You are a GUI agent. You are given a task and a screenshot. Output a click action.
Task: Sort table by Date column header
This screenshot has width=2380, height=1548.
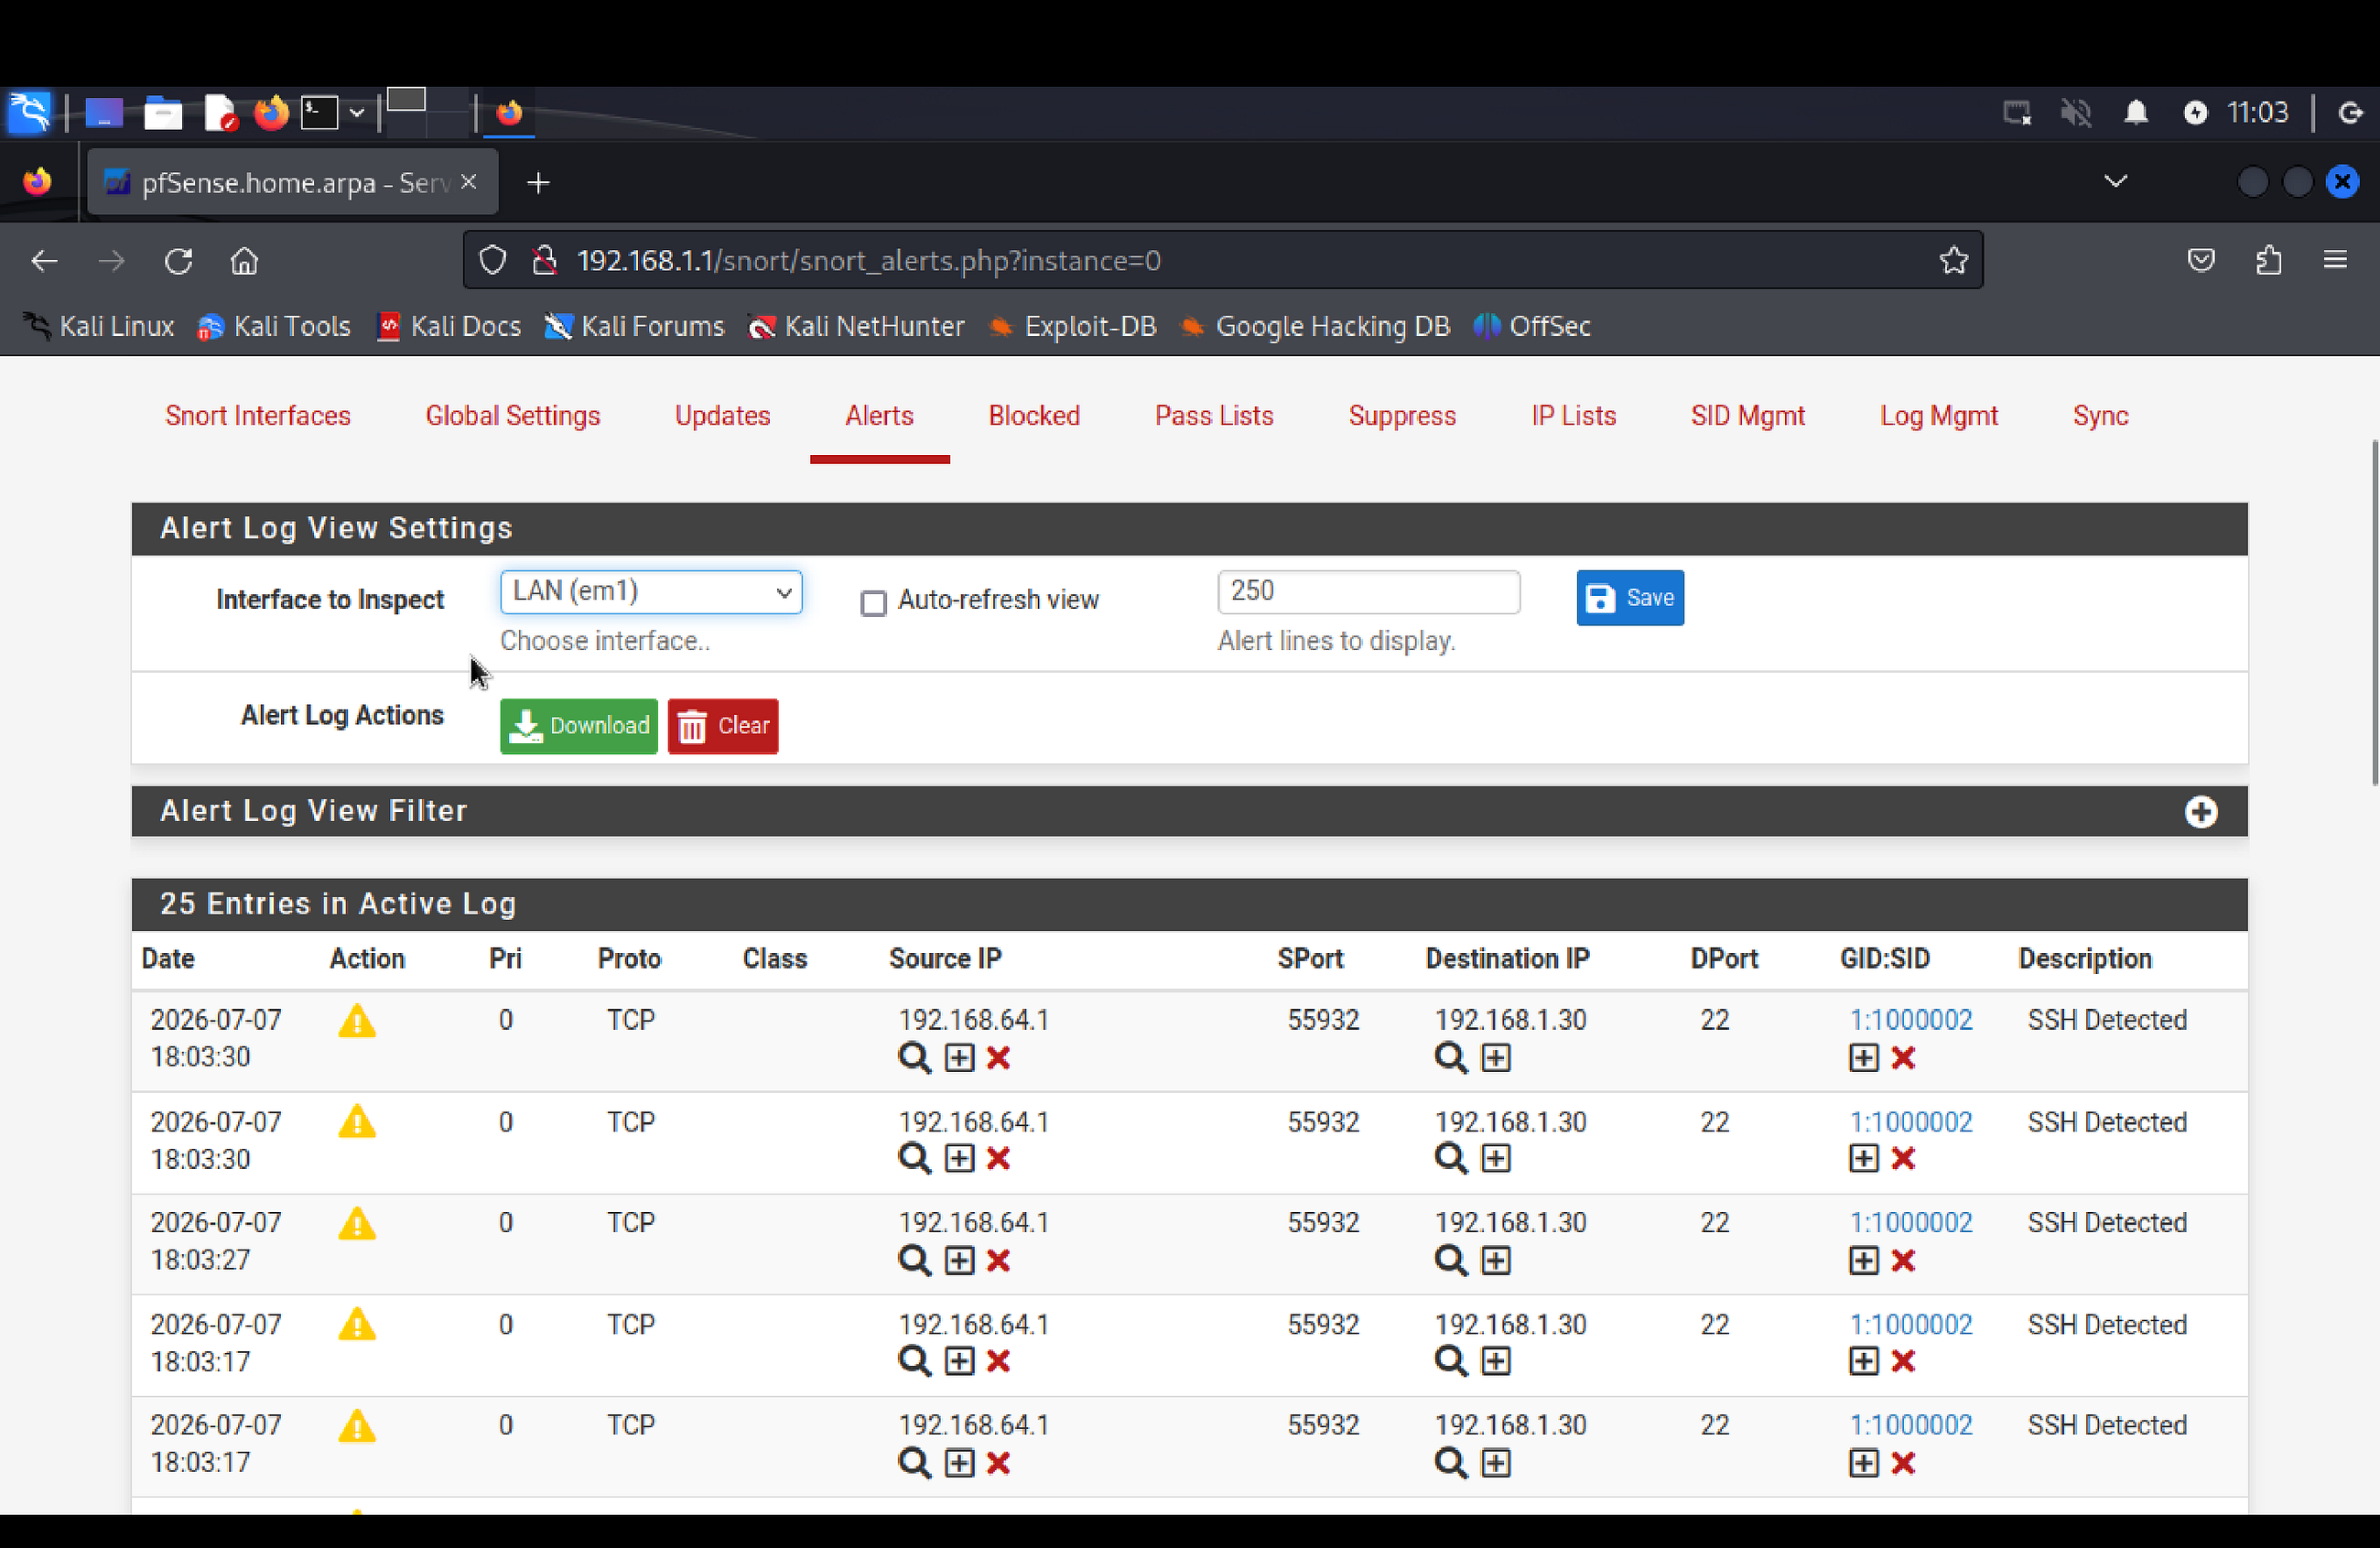pyautogui.click(x=168, y=959)
